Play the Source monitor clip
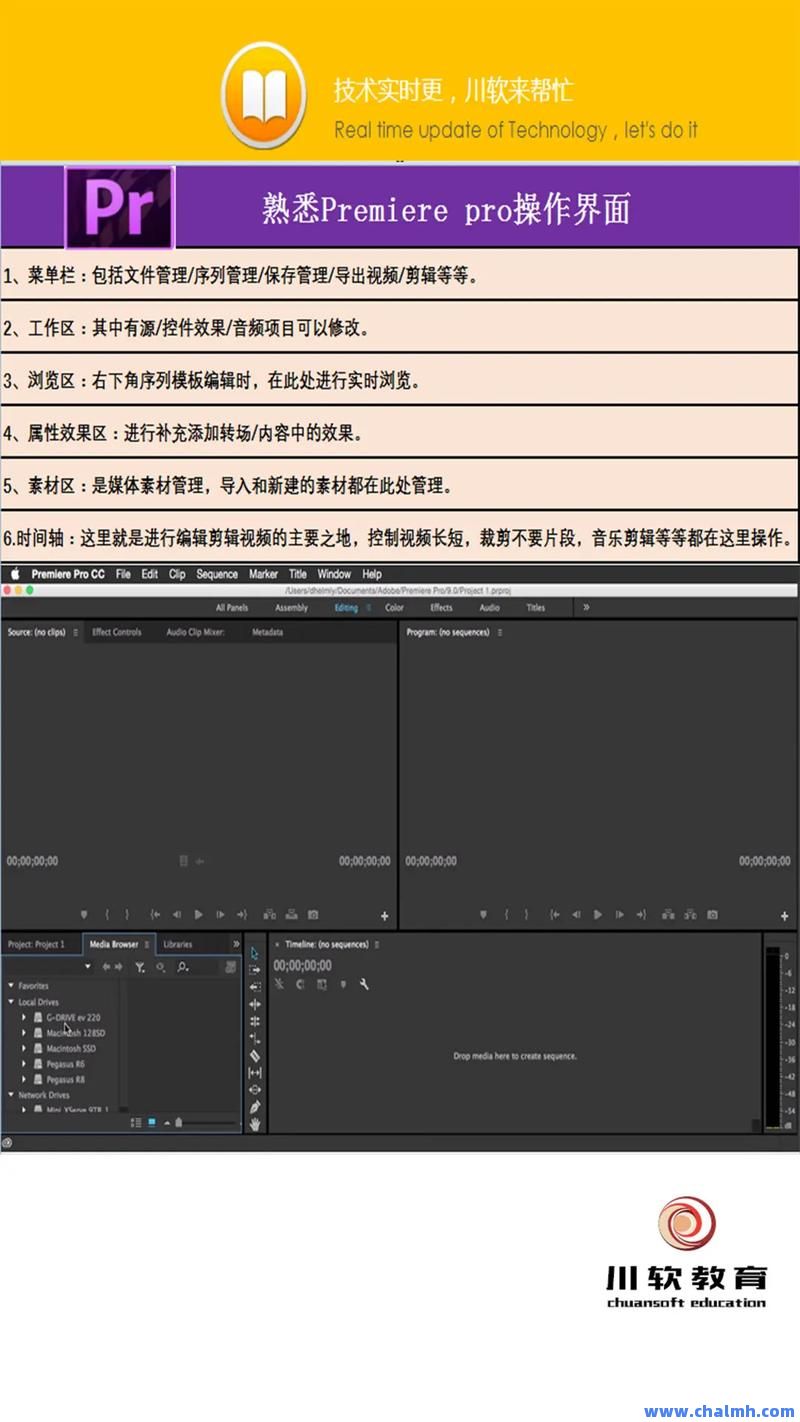The height and width of the screenshot is (1422, 800). tap(198, 914)
